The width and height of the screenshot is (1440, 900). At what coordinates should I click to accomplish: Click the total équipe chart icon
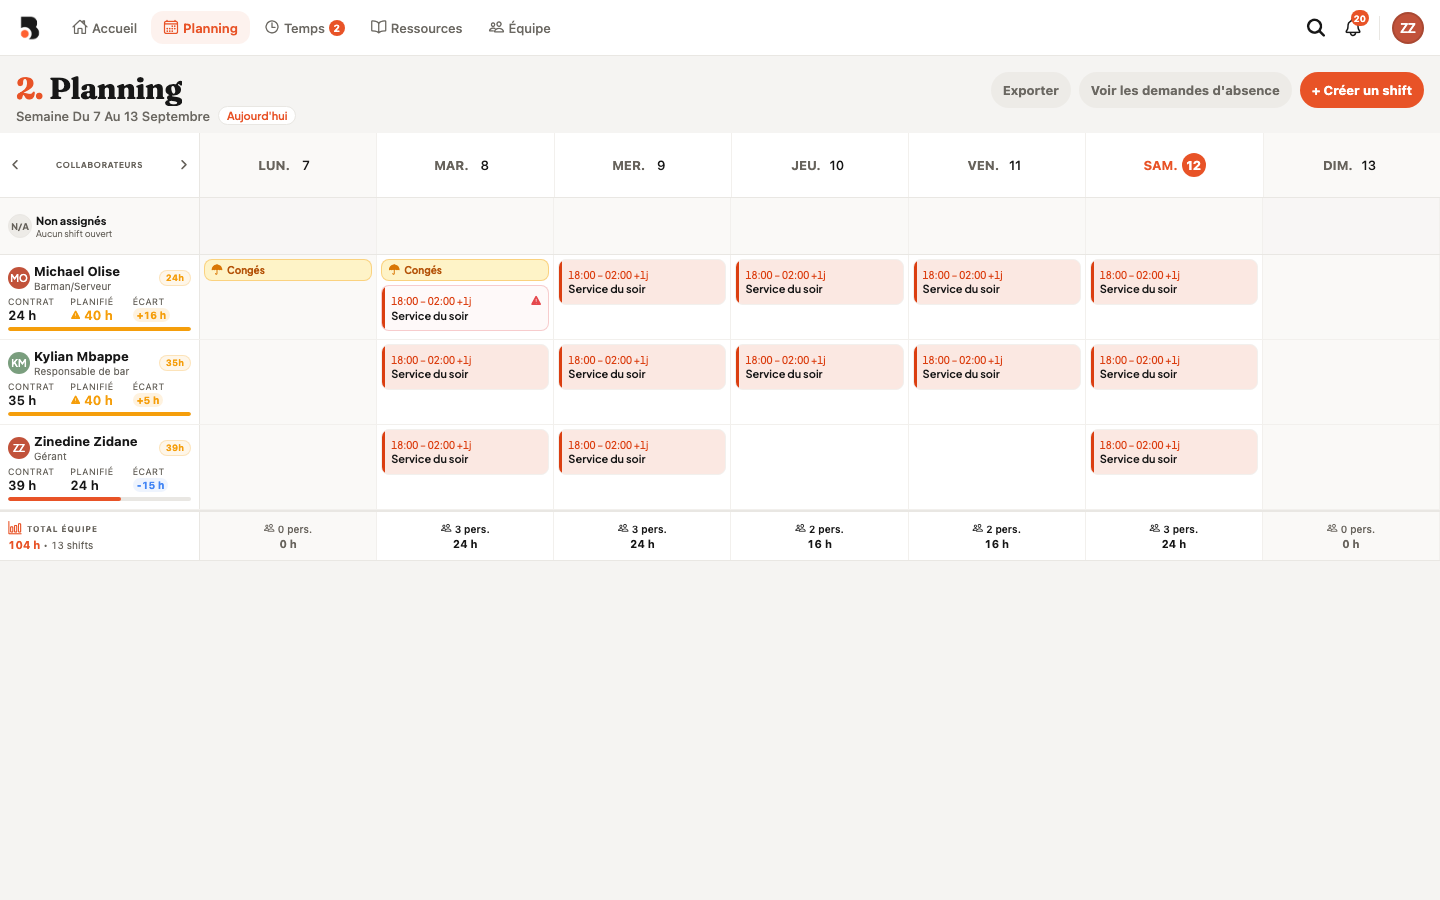[15, 528]
